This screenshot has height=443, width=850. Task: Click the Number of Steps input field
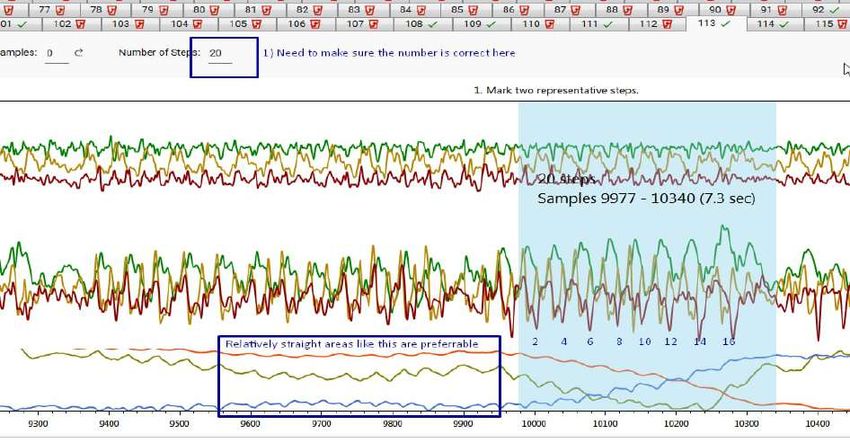[x=218, y=52]
